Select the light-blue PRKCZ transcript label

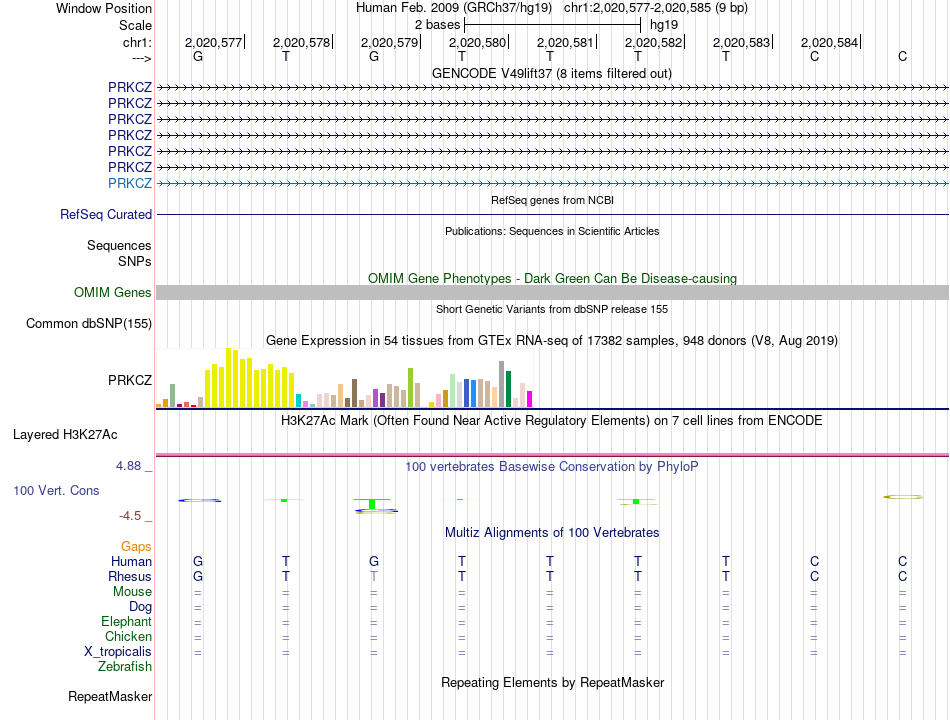(x=130, y=183)
